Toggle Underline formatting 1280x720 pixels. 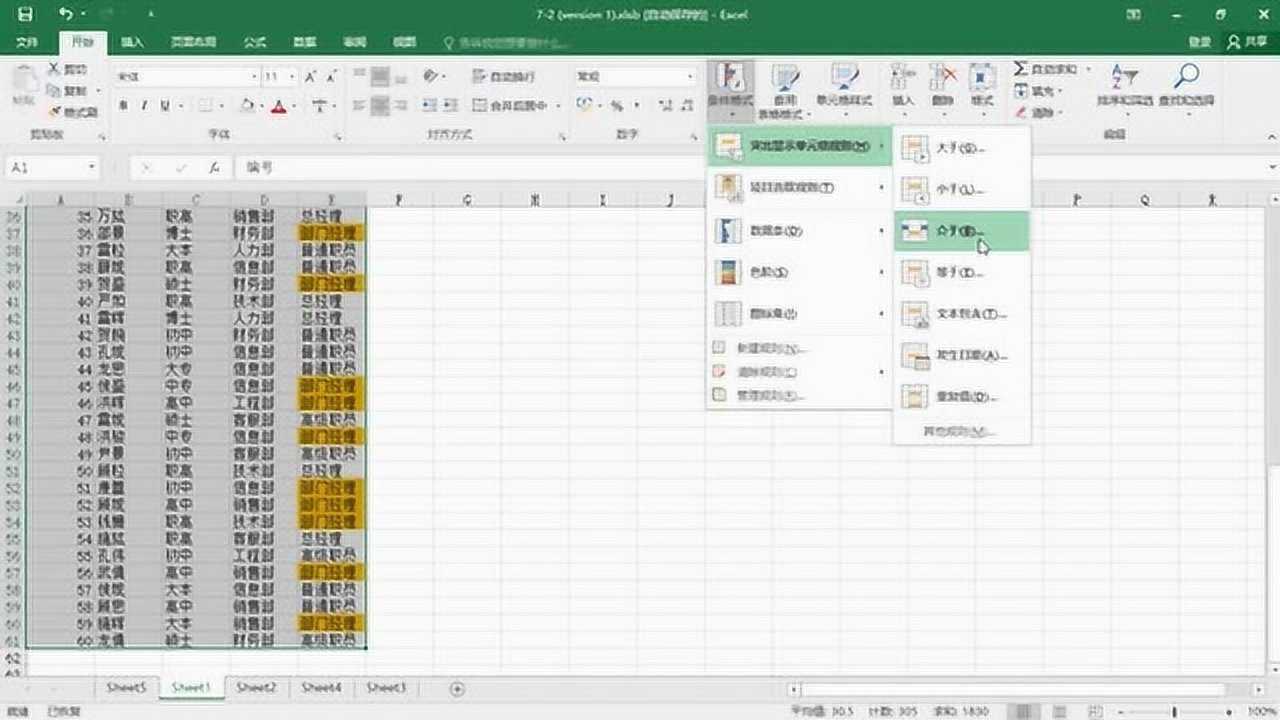pos(165,105)
